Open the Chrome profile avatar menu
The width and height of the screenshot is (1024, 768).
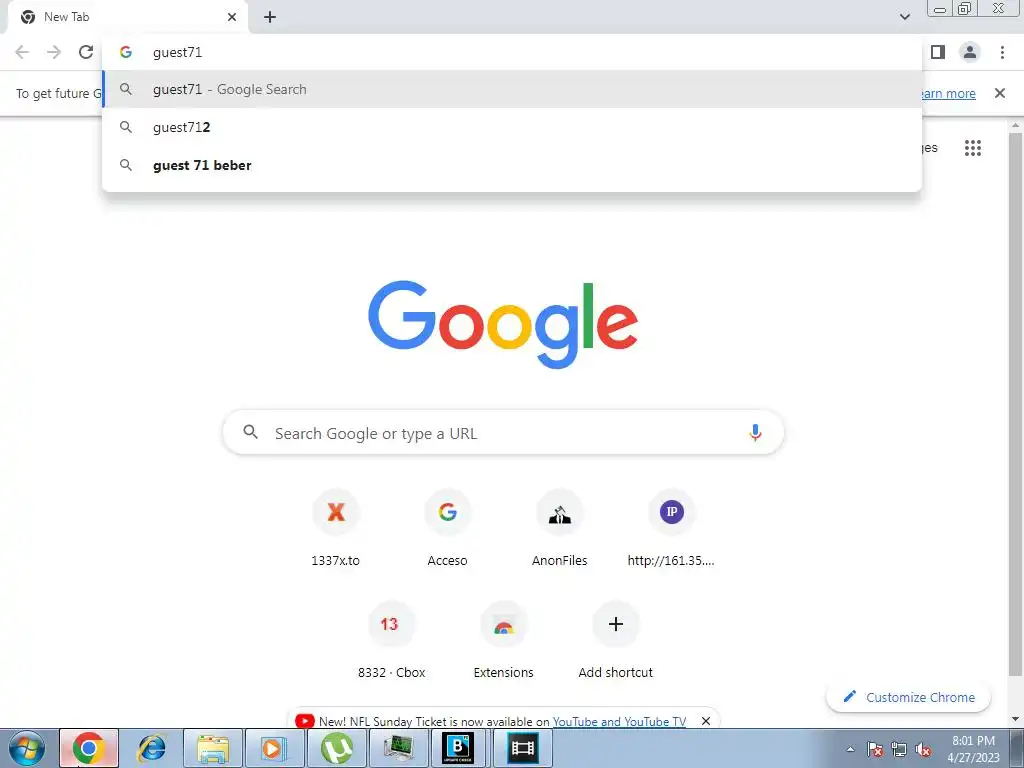970,52
